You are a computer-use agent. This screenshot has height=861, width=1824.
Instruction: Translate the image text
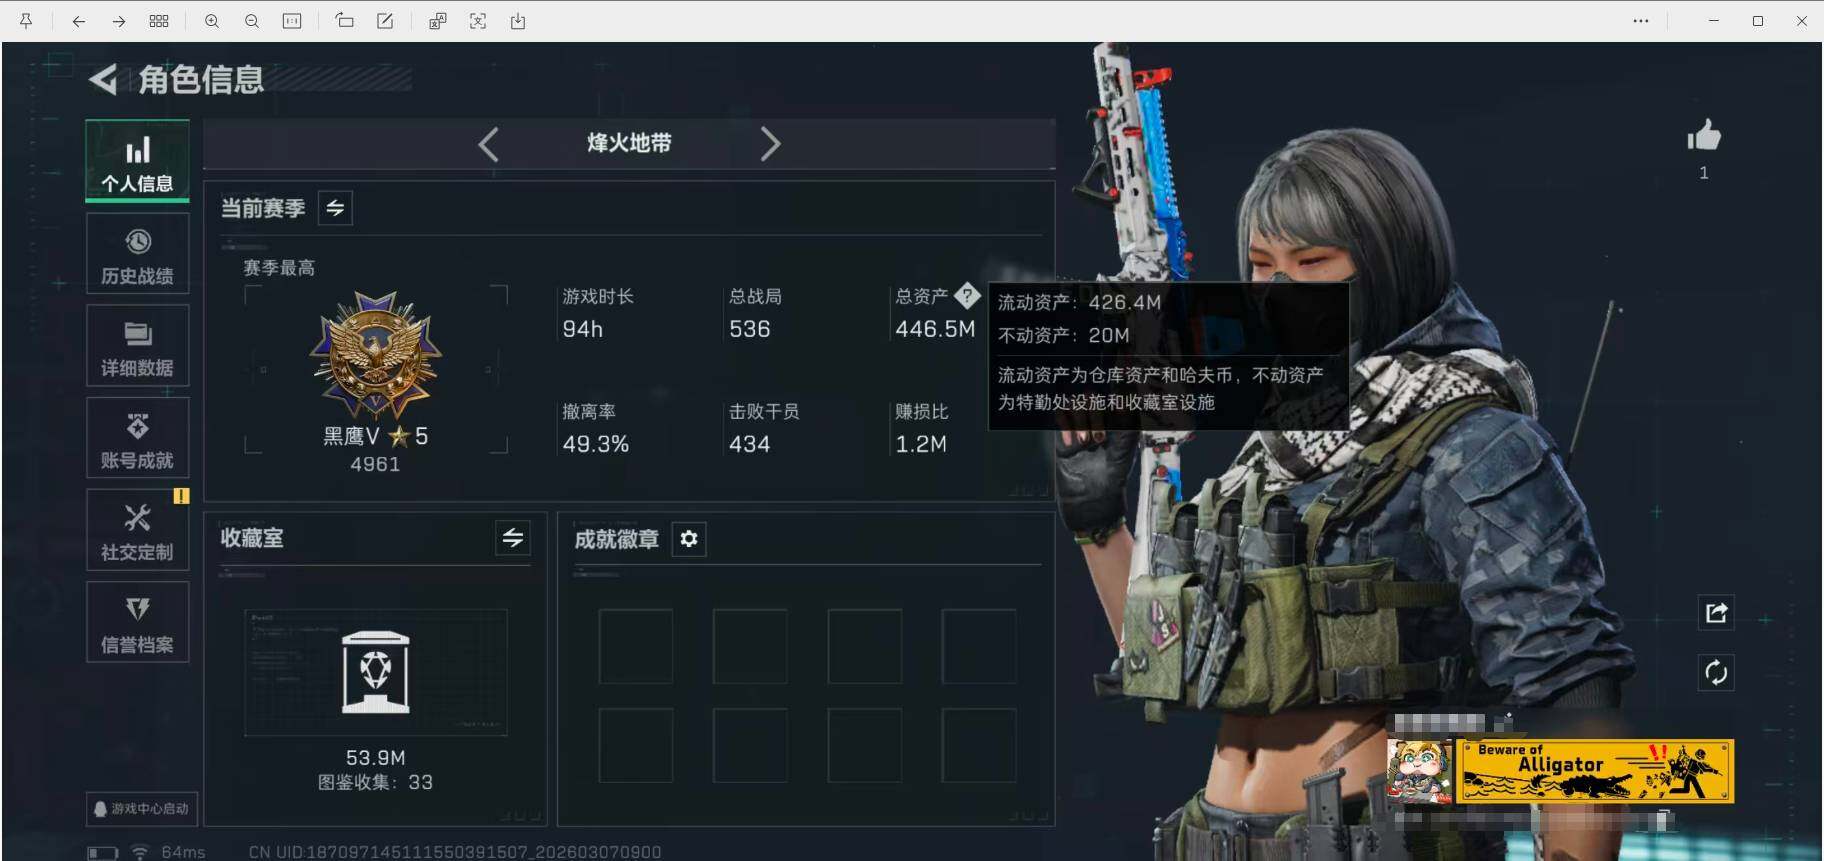click(x=438, y=21)
